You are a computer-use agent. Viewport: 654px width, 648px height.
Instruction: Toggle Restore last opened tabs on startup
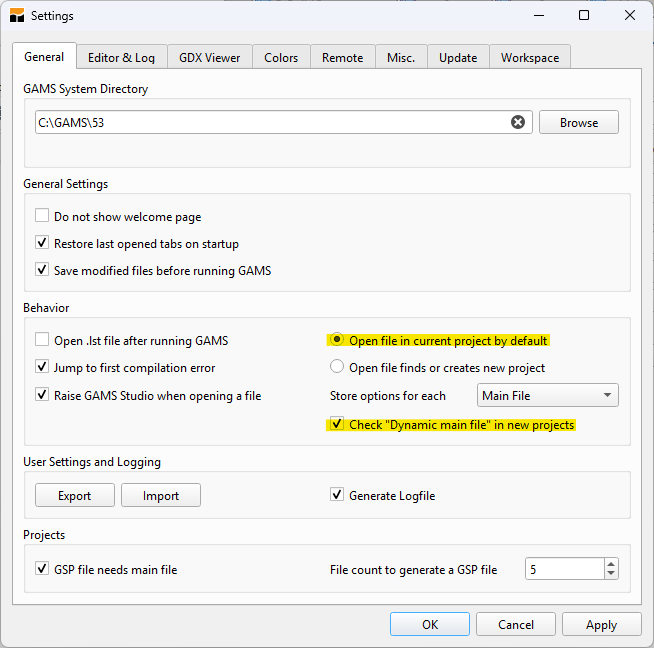pyautogui.click(x=42, y=243)
